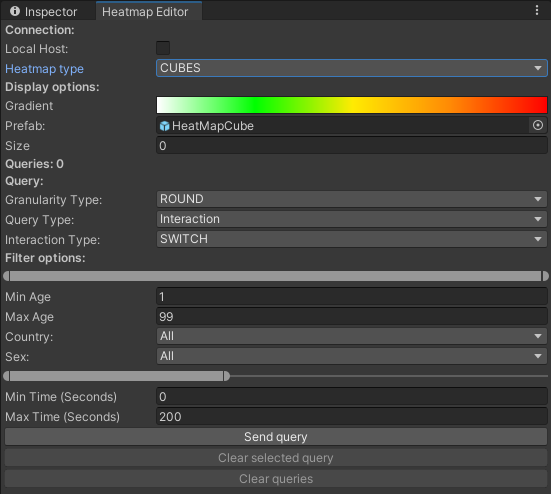Expand the Interaction Type dropdown showing SWITCH
Viewport: 551px width, 494px height.
pyautogui.click(x=351, y=239)
